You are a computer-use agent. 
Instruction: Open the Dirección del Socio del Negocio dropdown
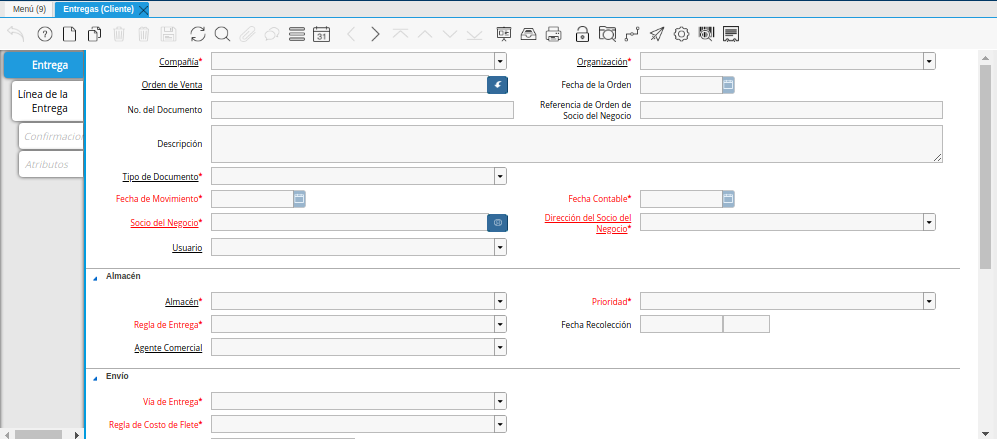pos(930,222)
